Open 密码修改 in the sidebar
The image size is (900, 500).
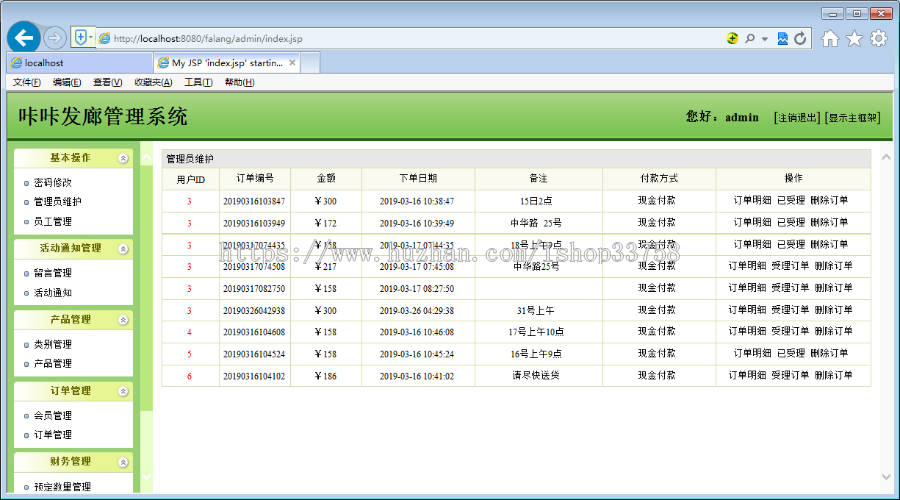coord(52,183)
